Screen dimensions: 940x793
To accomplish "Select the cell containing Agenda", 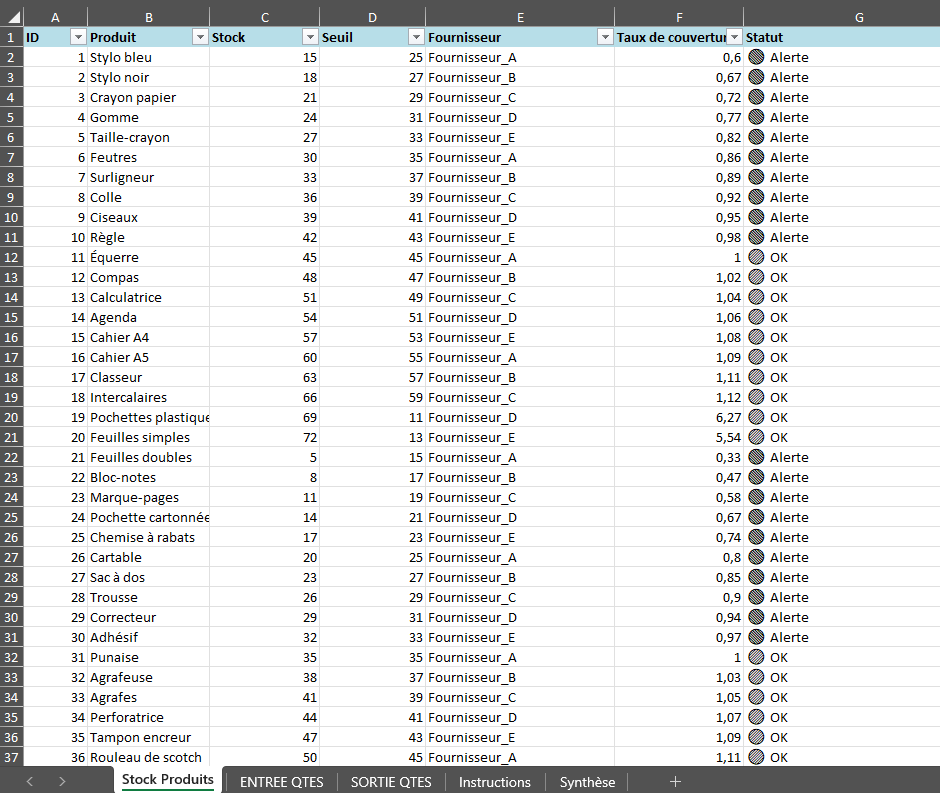I will coord(149,317).
